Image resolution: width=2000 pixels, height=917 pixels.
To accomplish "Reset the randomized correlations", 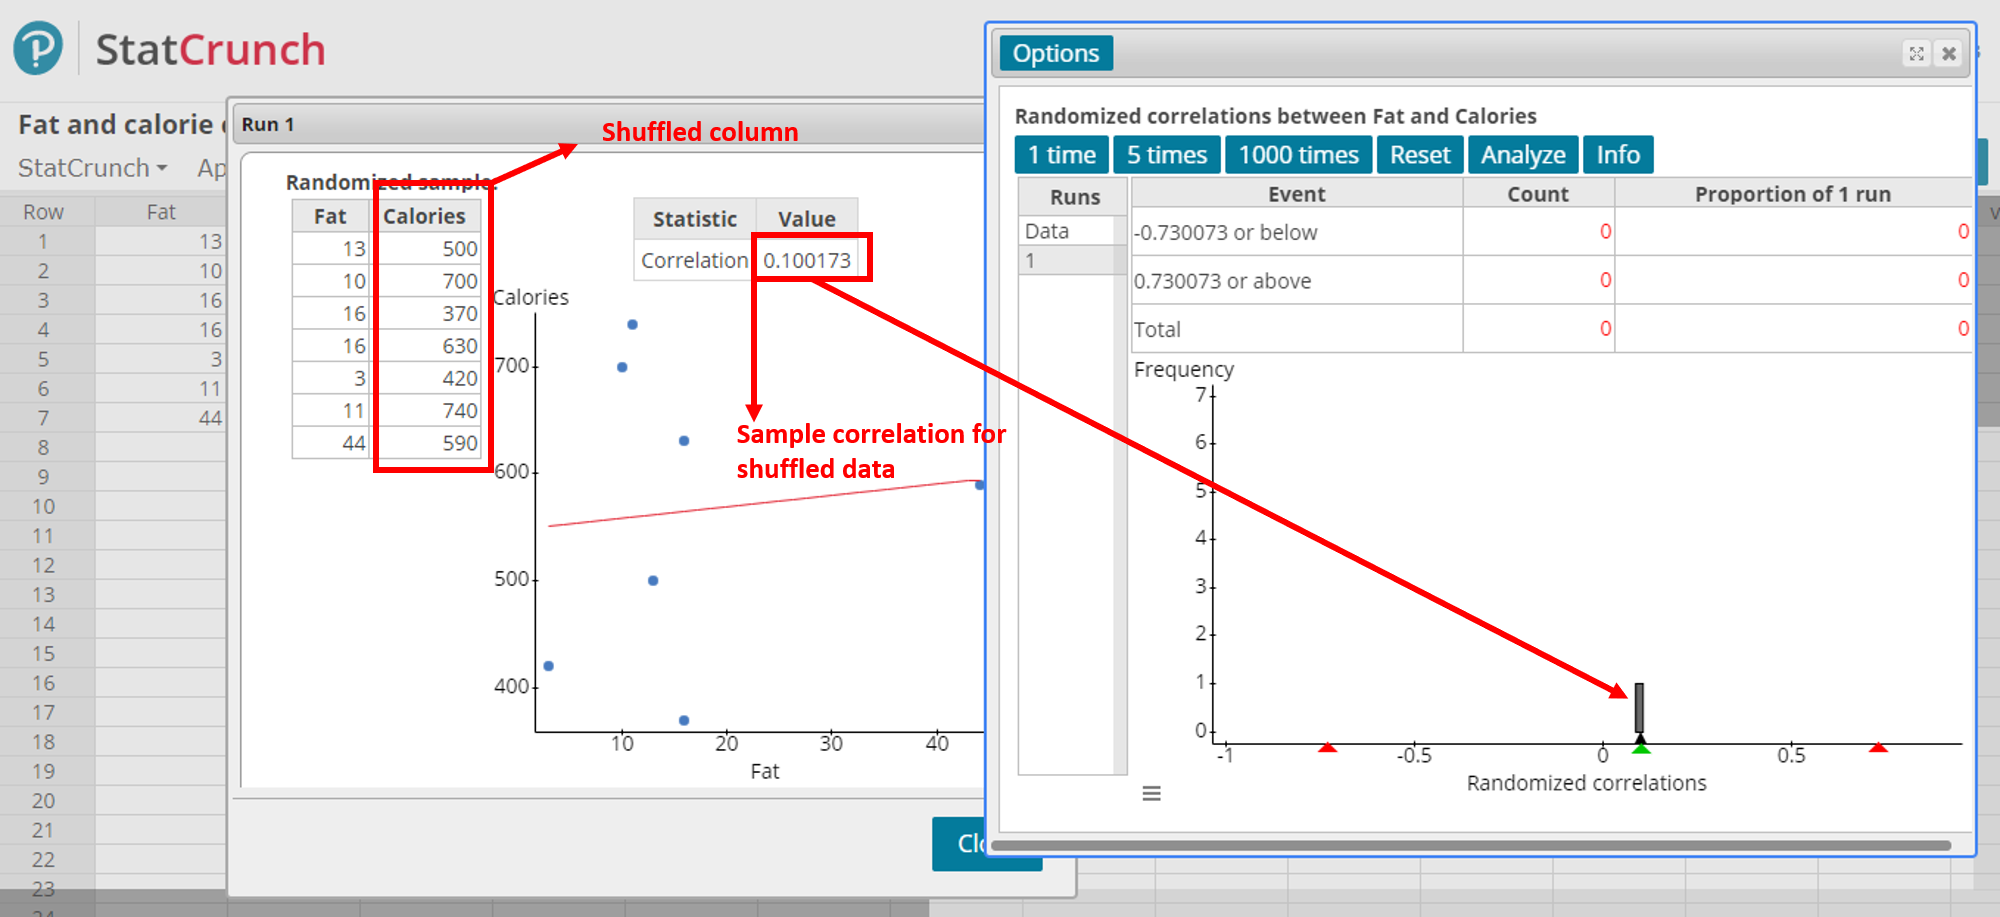I will [x=1420, y=154].
